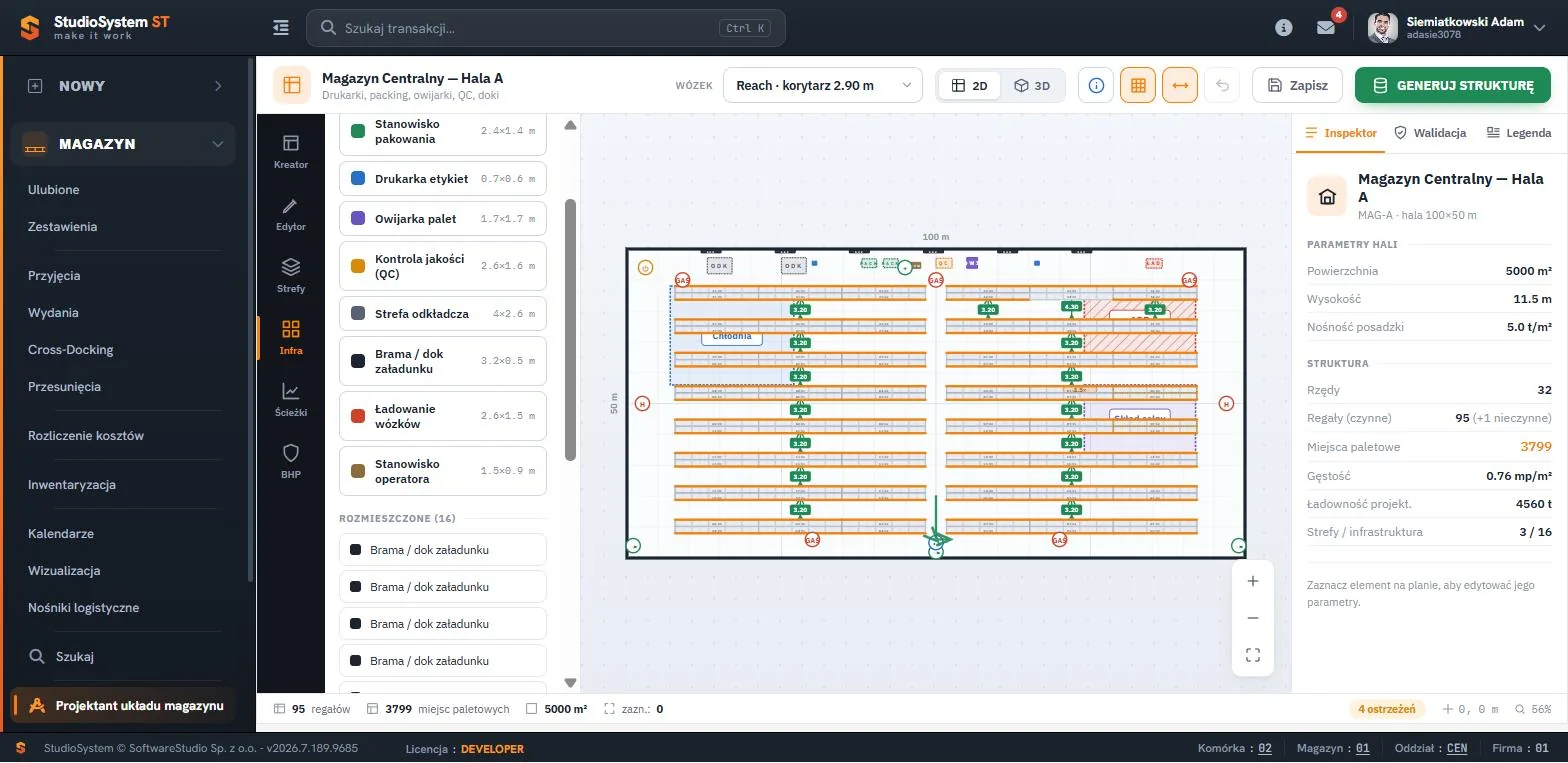Open the circled info button in the toolbar

point(1096,85)
